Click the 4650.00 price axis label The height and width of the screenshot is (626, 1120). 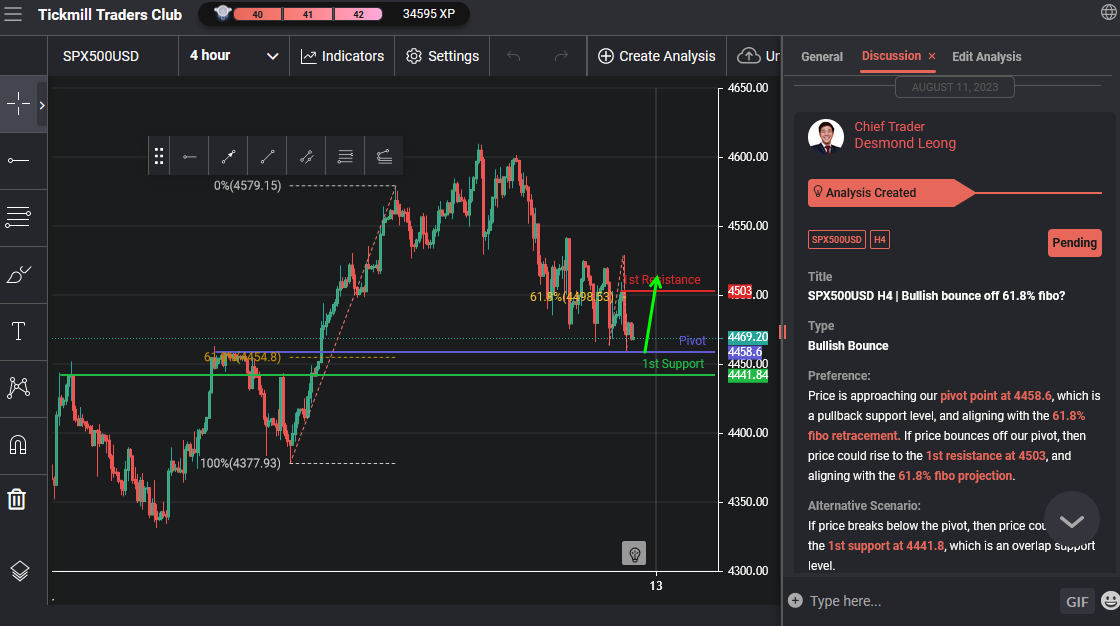748,88
